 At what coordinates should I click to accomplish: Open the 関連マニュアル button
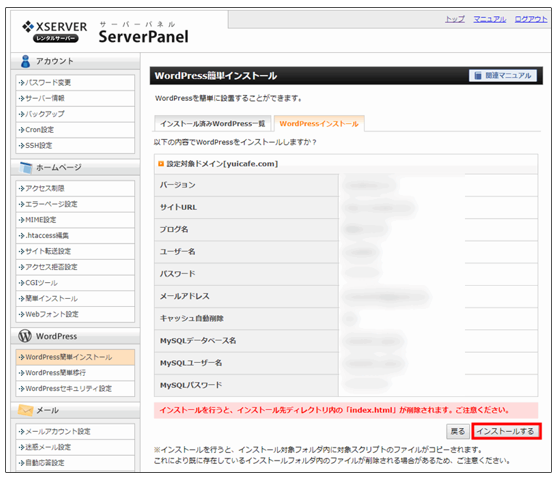503,75
